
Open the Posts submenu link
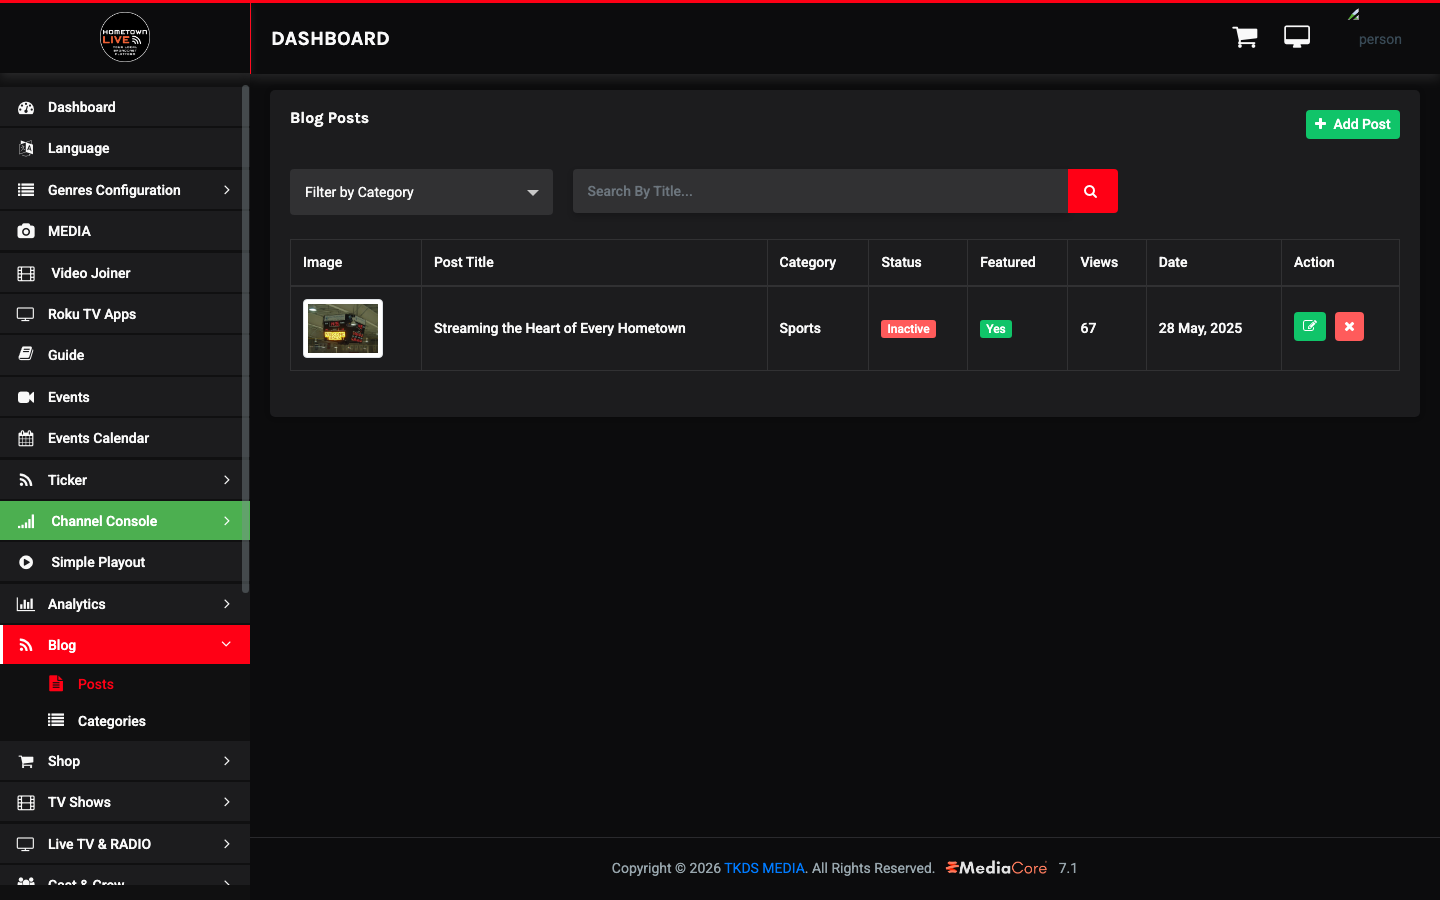coord(96,684)
